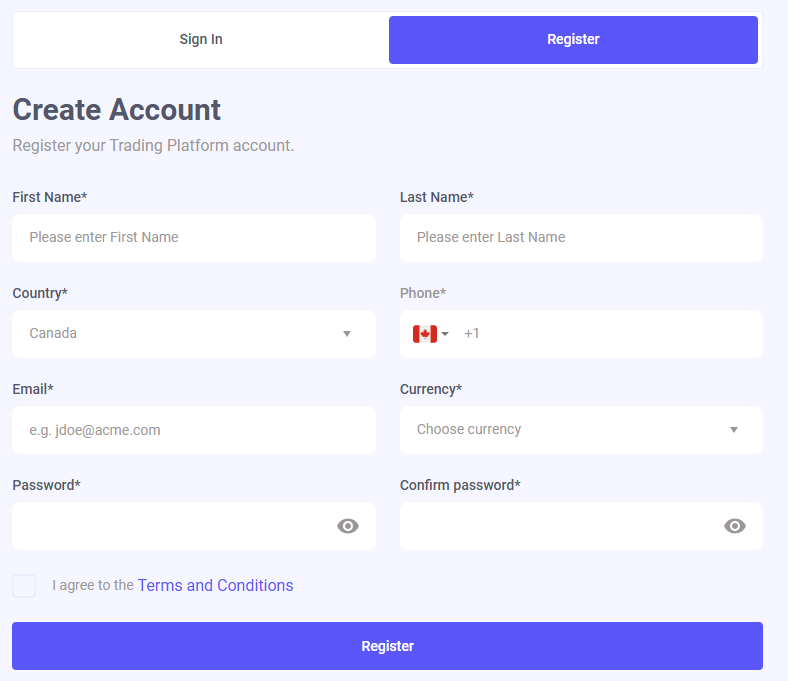Focus the Last Name text box
Screen dimensions: 788x681
click(580, 238)
